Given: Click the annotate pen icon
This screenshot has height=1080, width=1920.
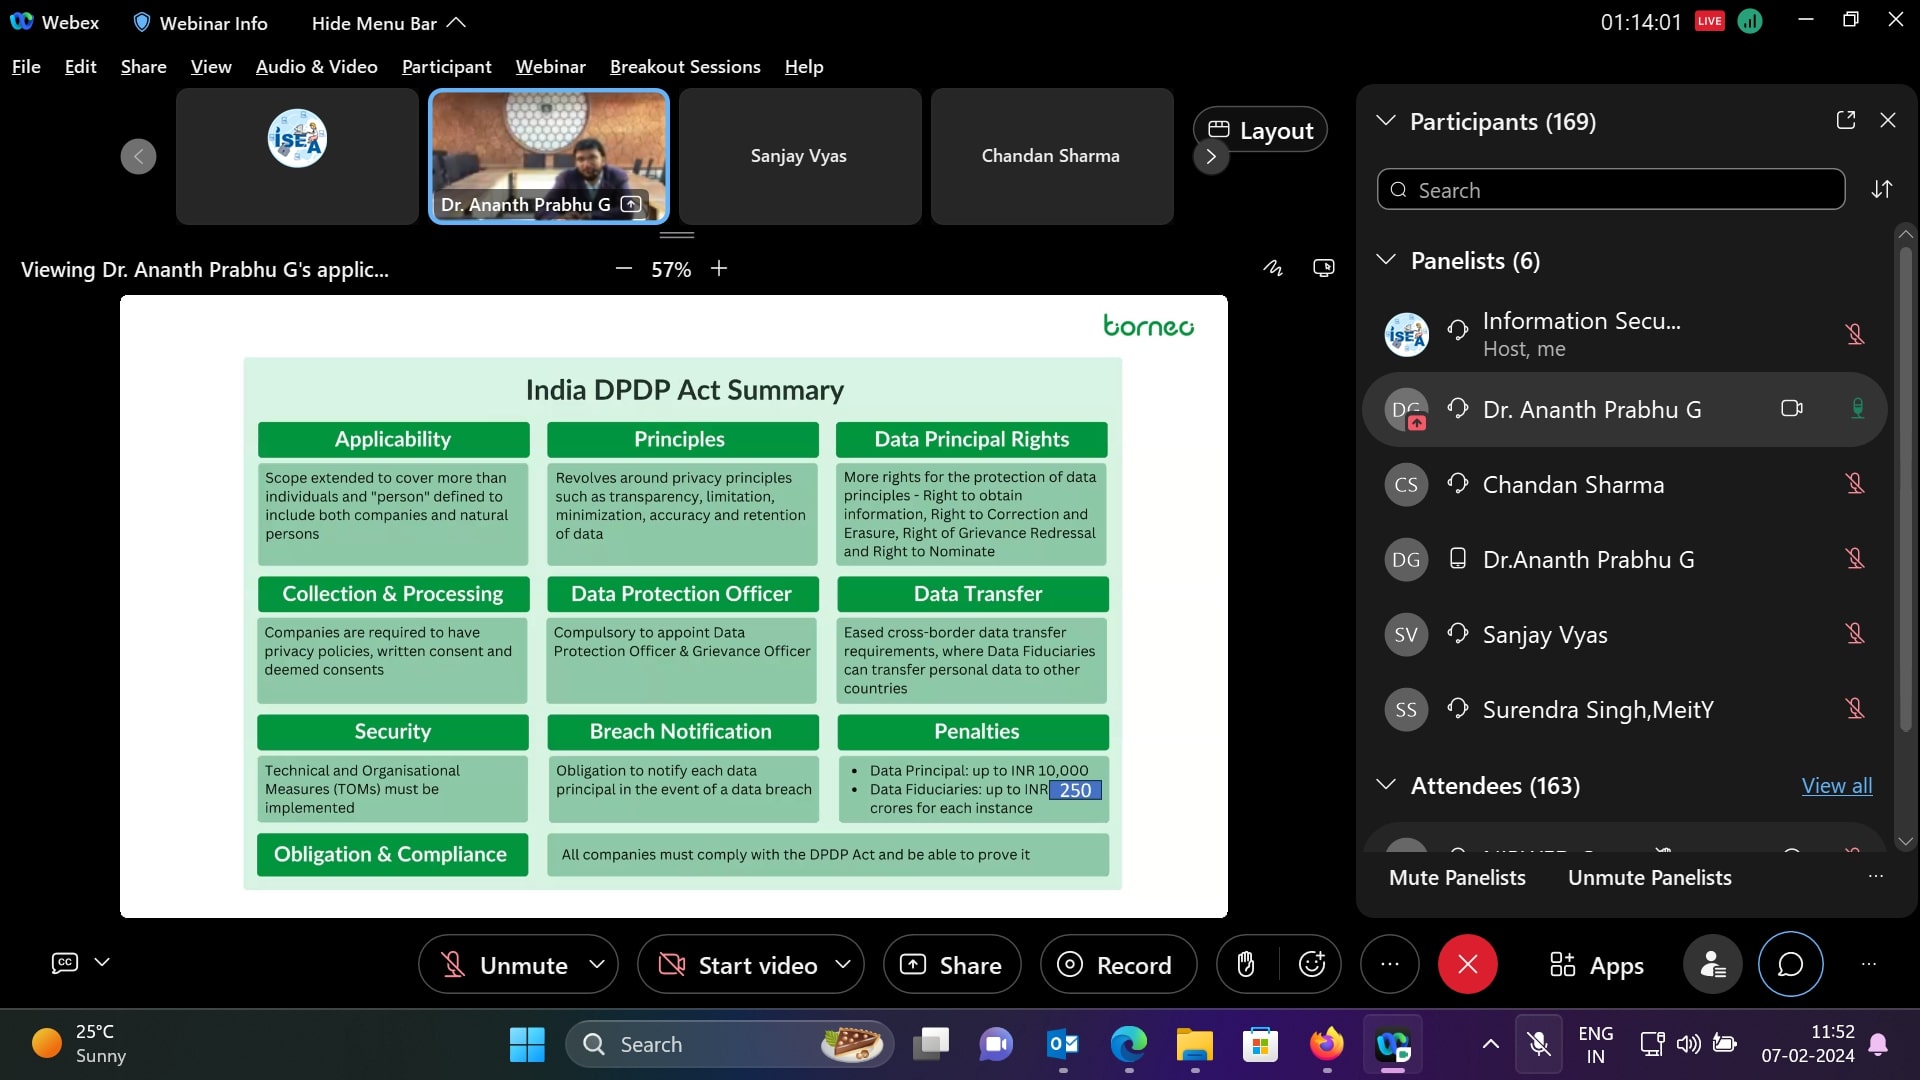Looking at the screenshot, I should 1272,268.
